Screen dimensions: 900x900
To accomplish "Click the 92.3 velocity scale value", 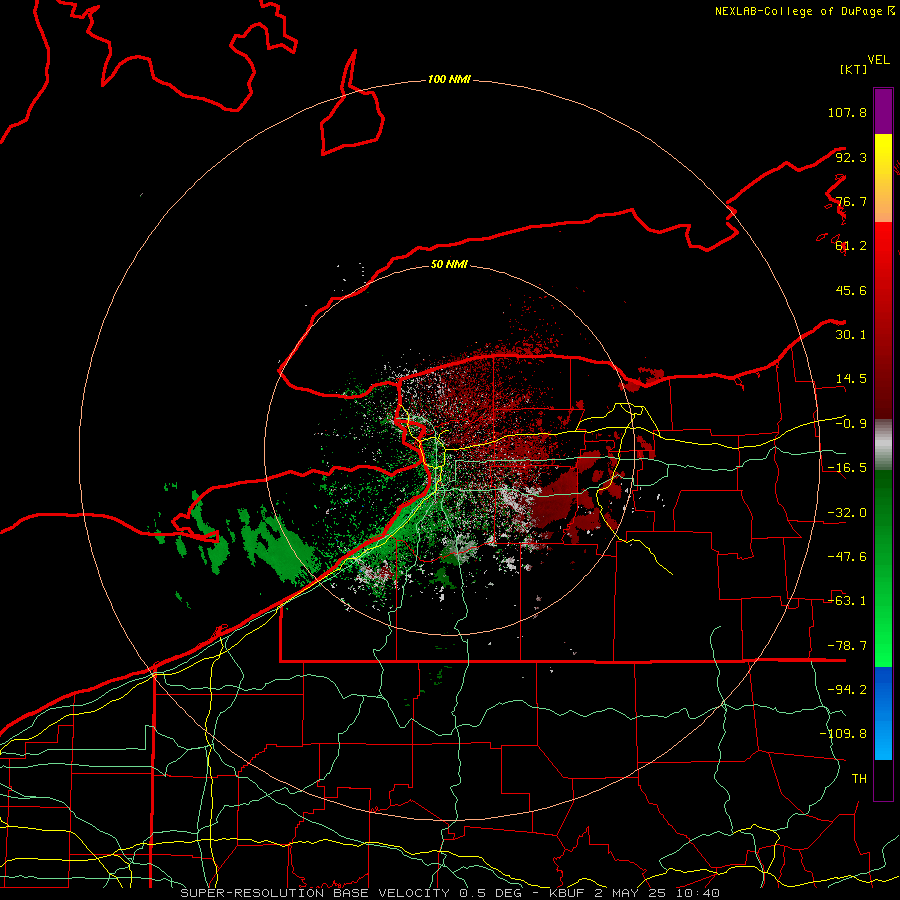I will coord(851,157).
